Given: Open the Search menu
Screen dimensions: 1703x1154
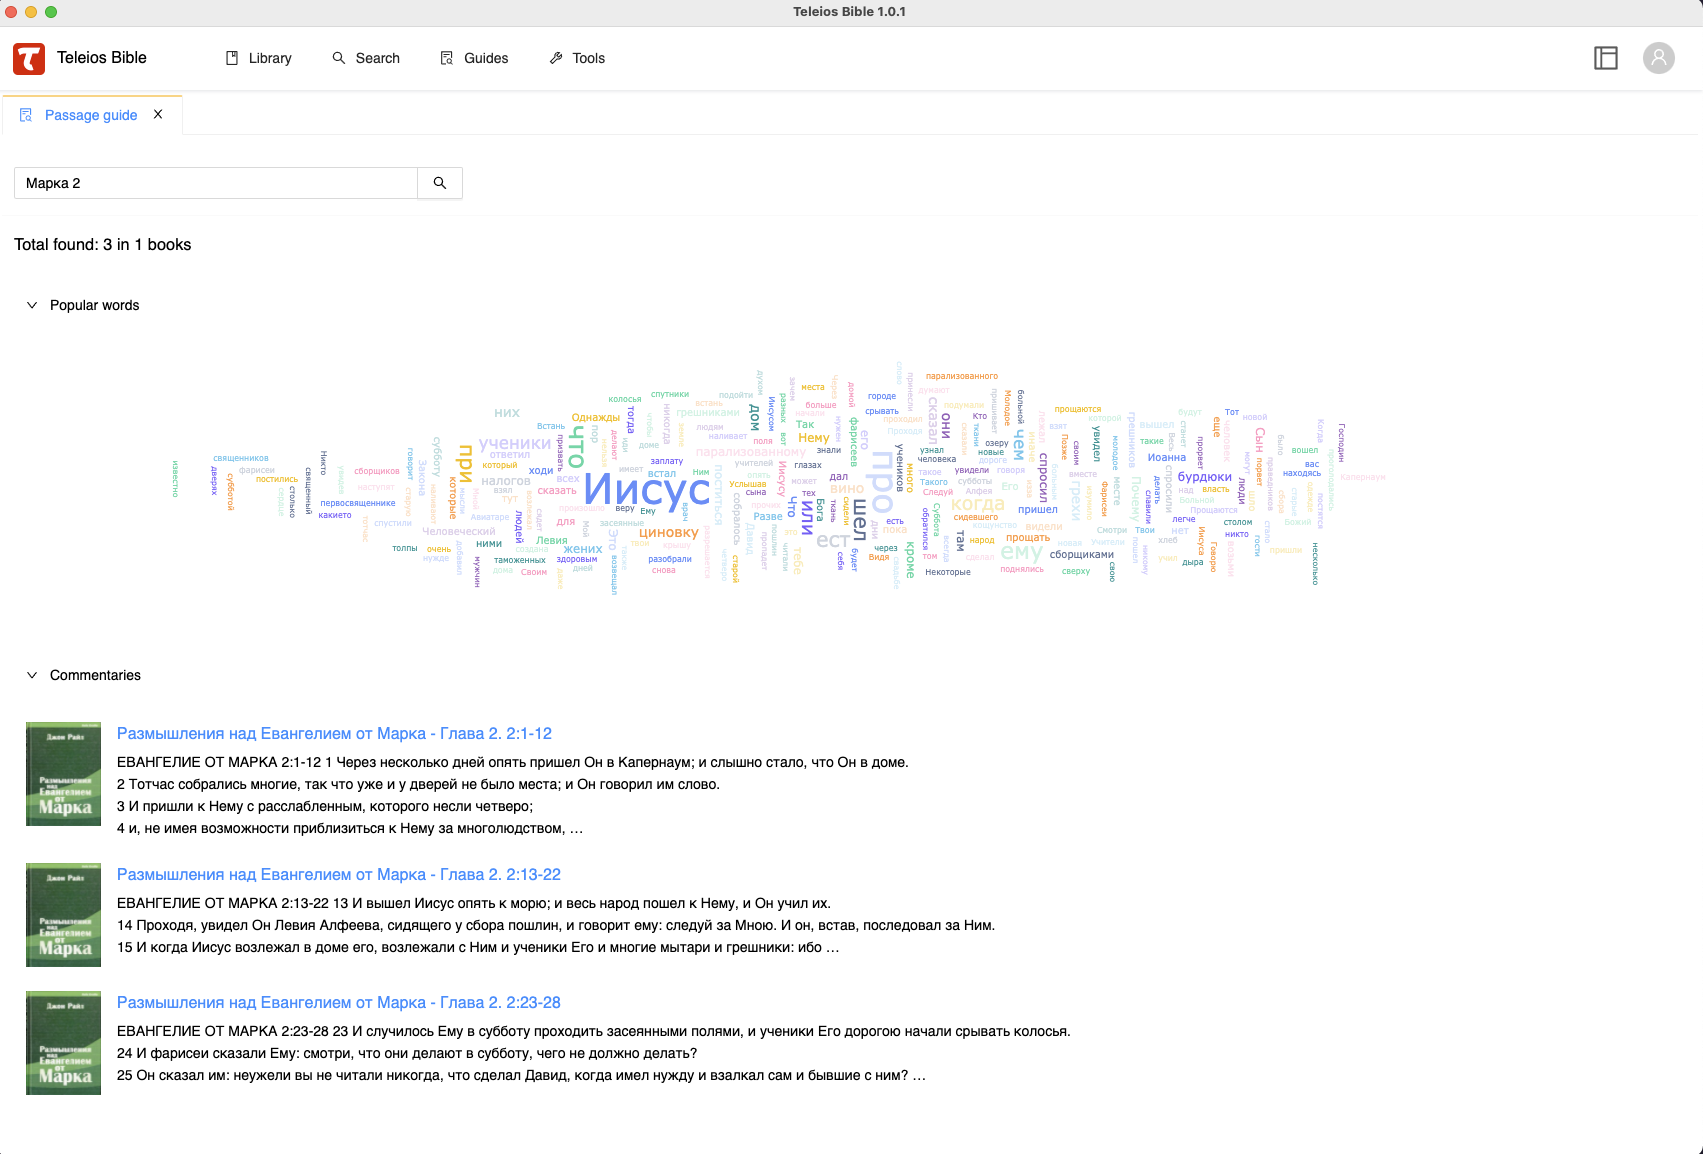Looking at the screenshot, I should (x=366, y=58).
